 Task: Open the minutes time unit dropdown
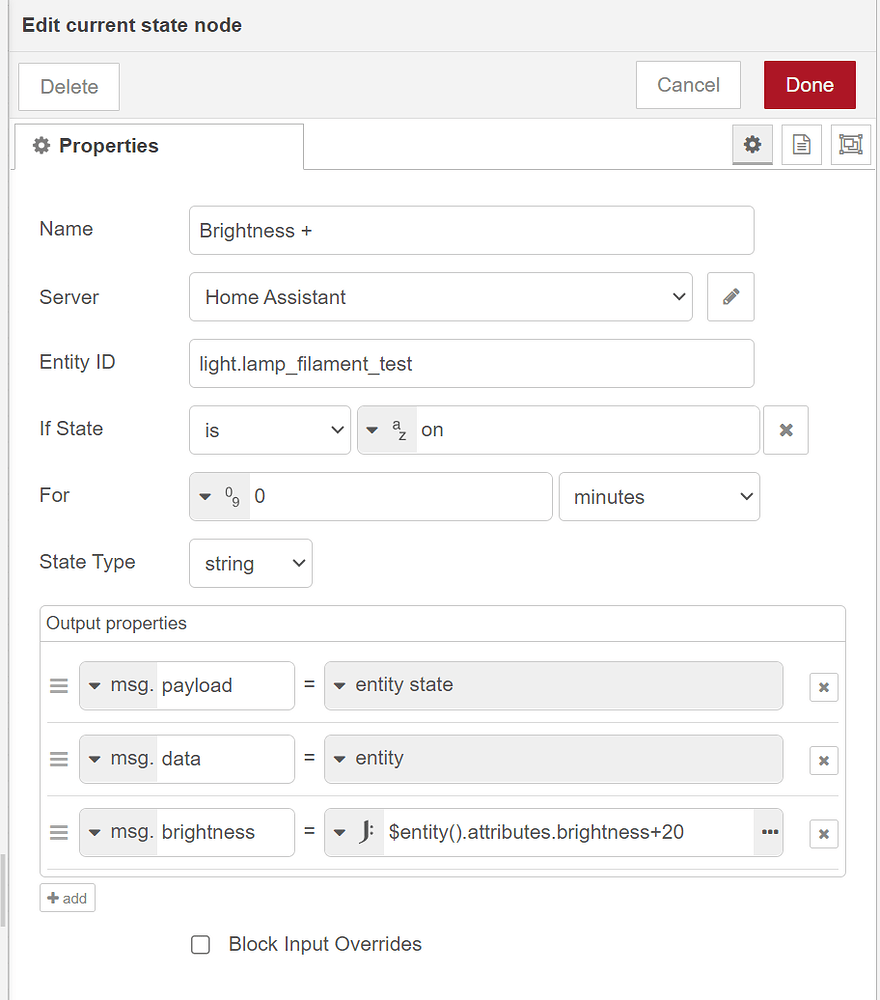point(659,496)
